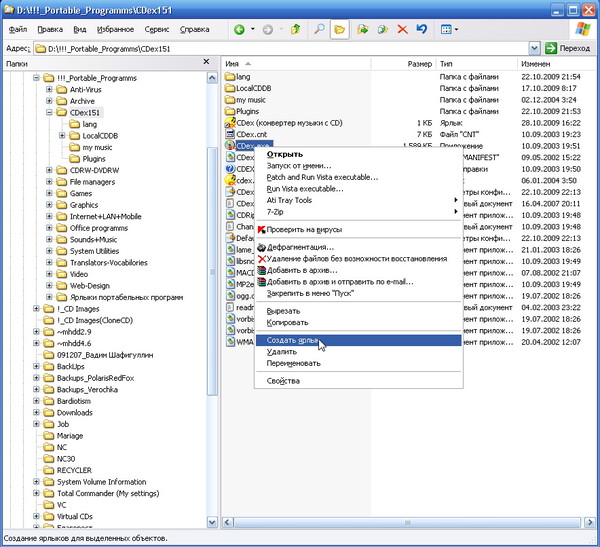Select Дефрагментация… context entry

[x=358, y=247]
